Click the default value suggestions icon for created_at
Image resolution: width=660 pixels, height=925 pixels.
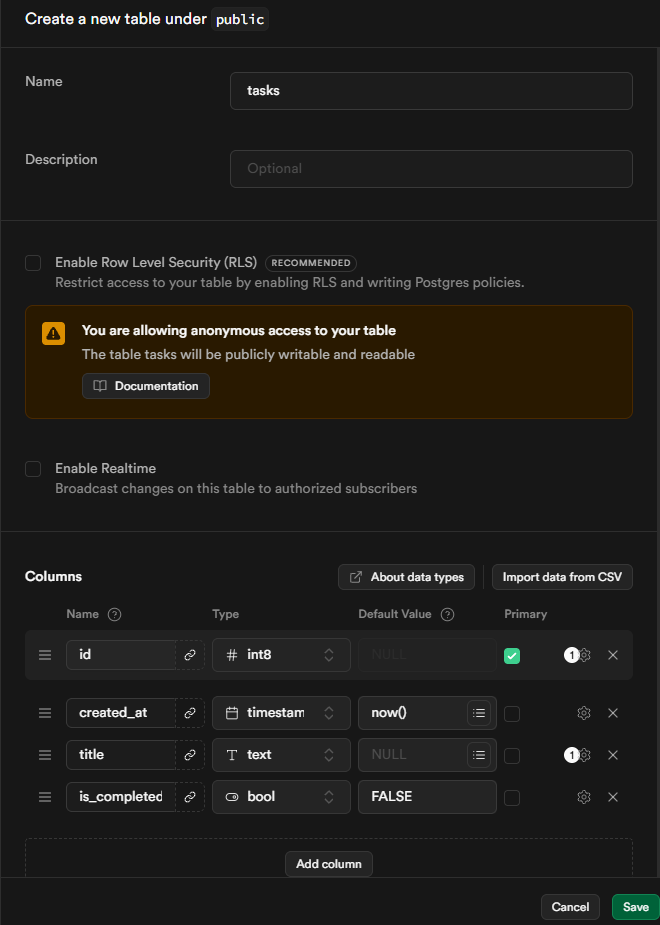point(479,713)
